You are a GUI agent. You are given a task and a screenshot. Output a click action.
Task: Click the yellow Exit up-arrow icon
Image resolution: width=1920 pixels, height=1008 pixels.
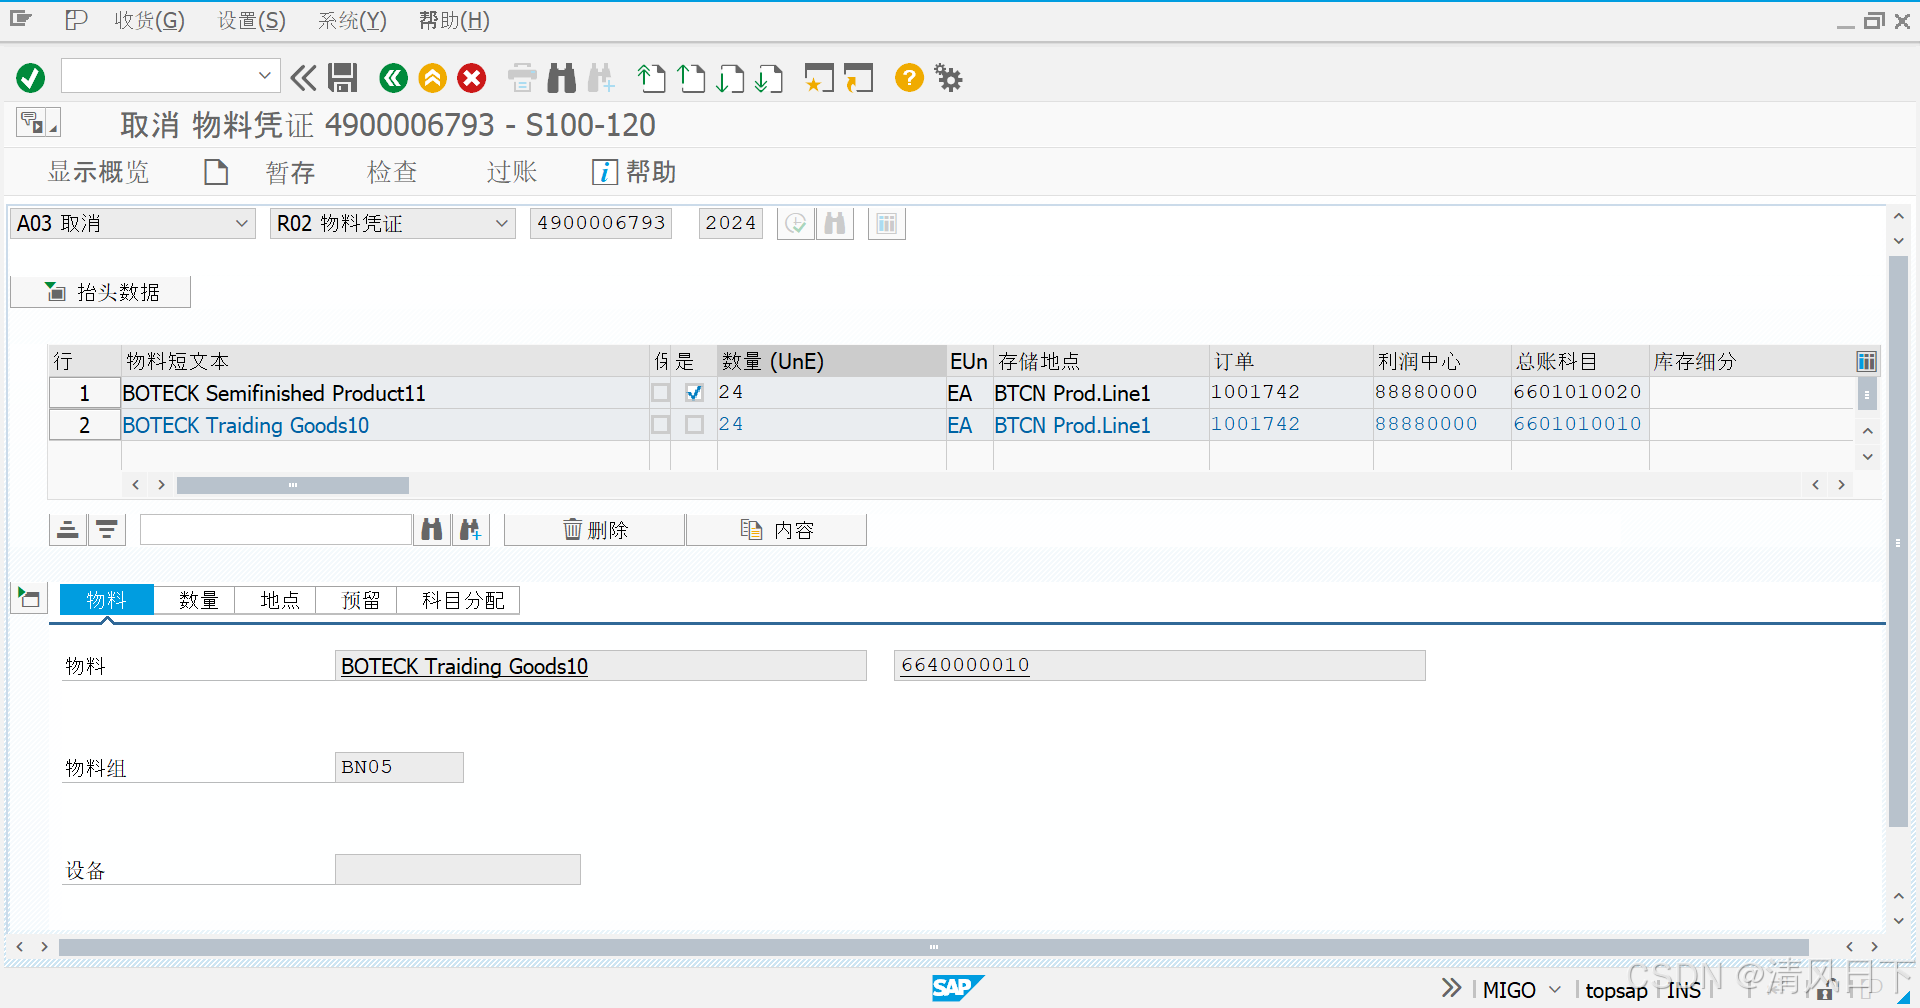pyautogui.click(x=433, y=77)
